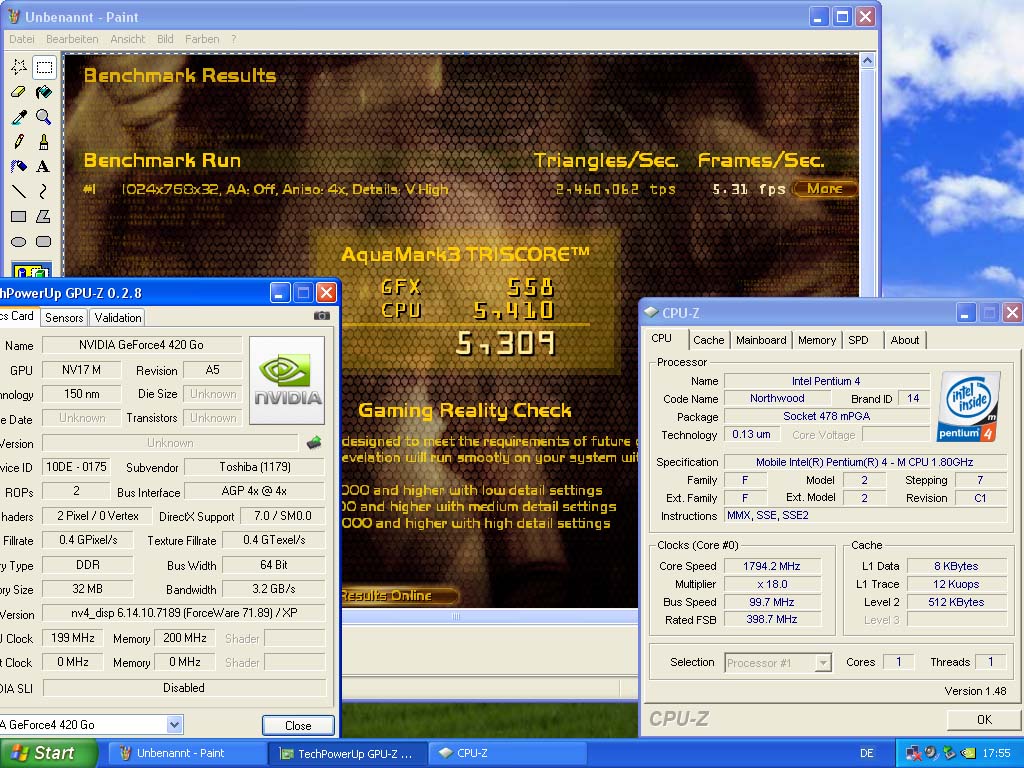Select the Curve tool in Paint
The height and width of the screenshot is (768, 1024).
point(44,191)
